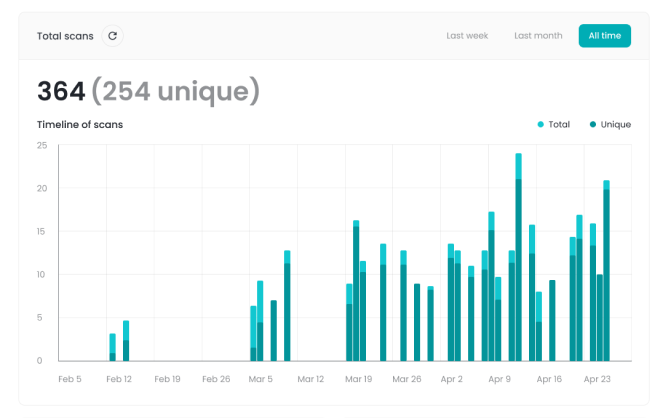Toggle the Total series legend label
This screenshot has width=668, height=418.
(x=559, y=125)
